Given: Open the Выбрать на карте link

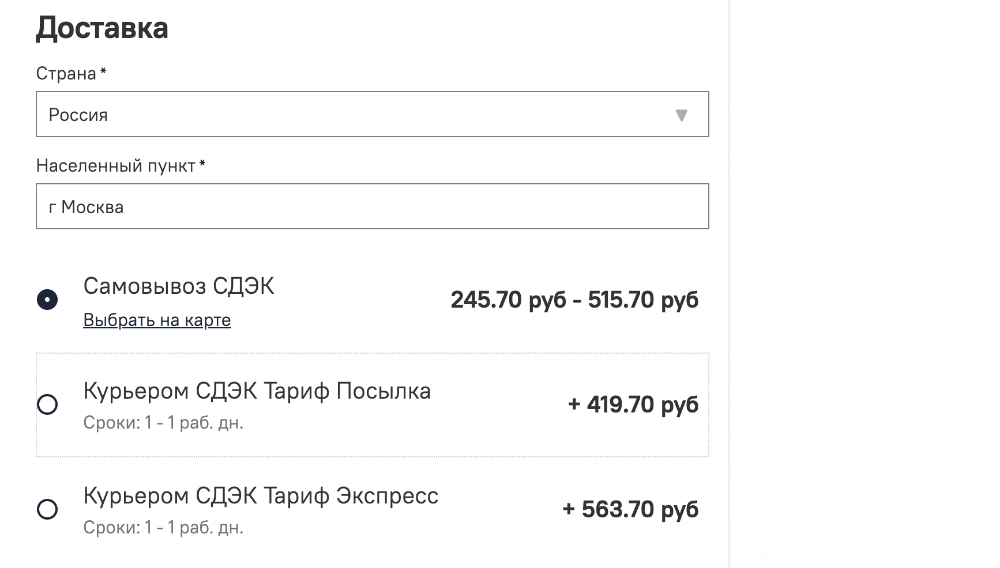Looking at the screenshot, I should [157, 321].
